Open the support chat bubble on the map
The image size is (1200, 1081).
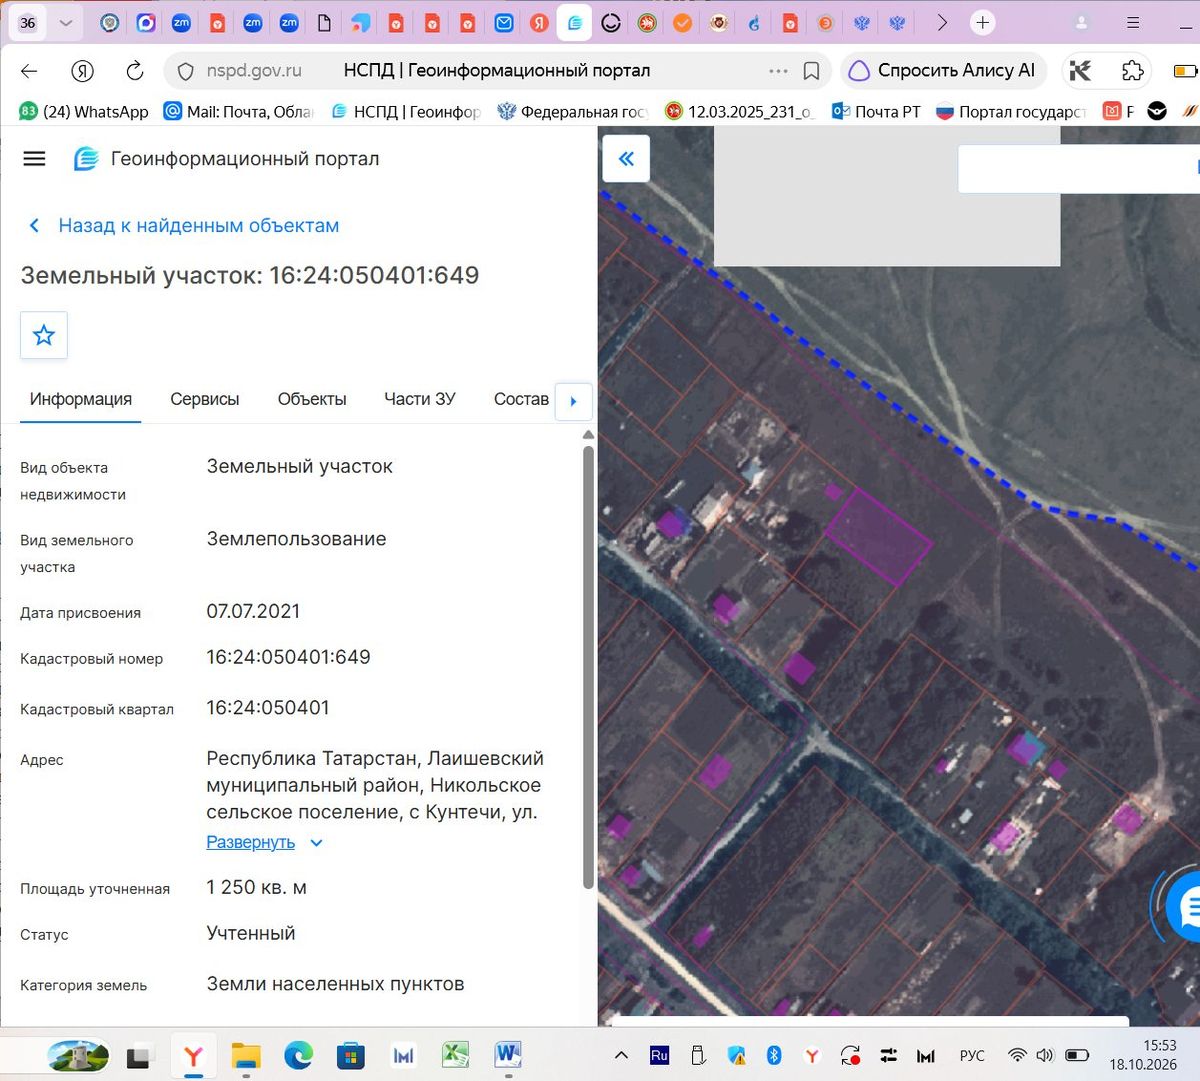(1186, 908)
